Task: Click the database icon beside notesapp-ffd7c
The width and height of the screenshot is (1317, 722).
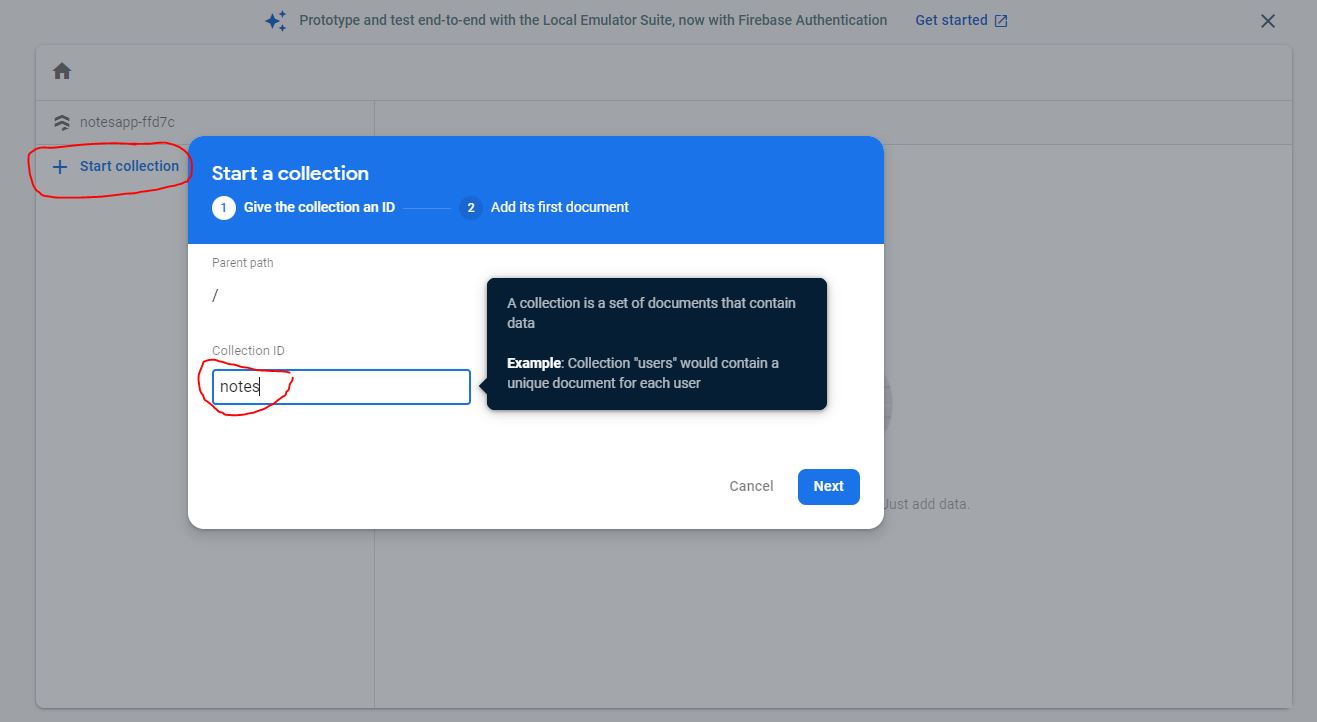Action: point(61,121)
